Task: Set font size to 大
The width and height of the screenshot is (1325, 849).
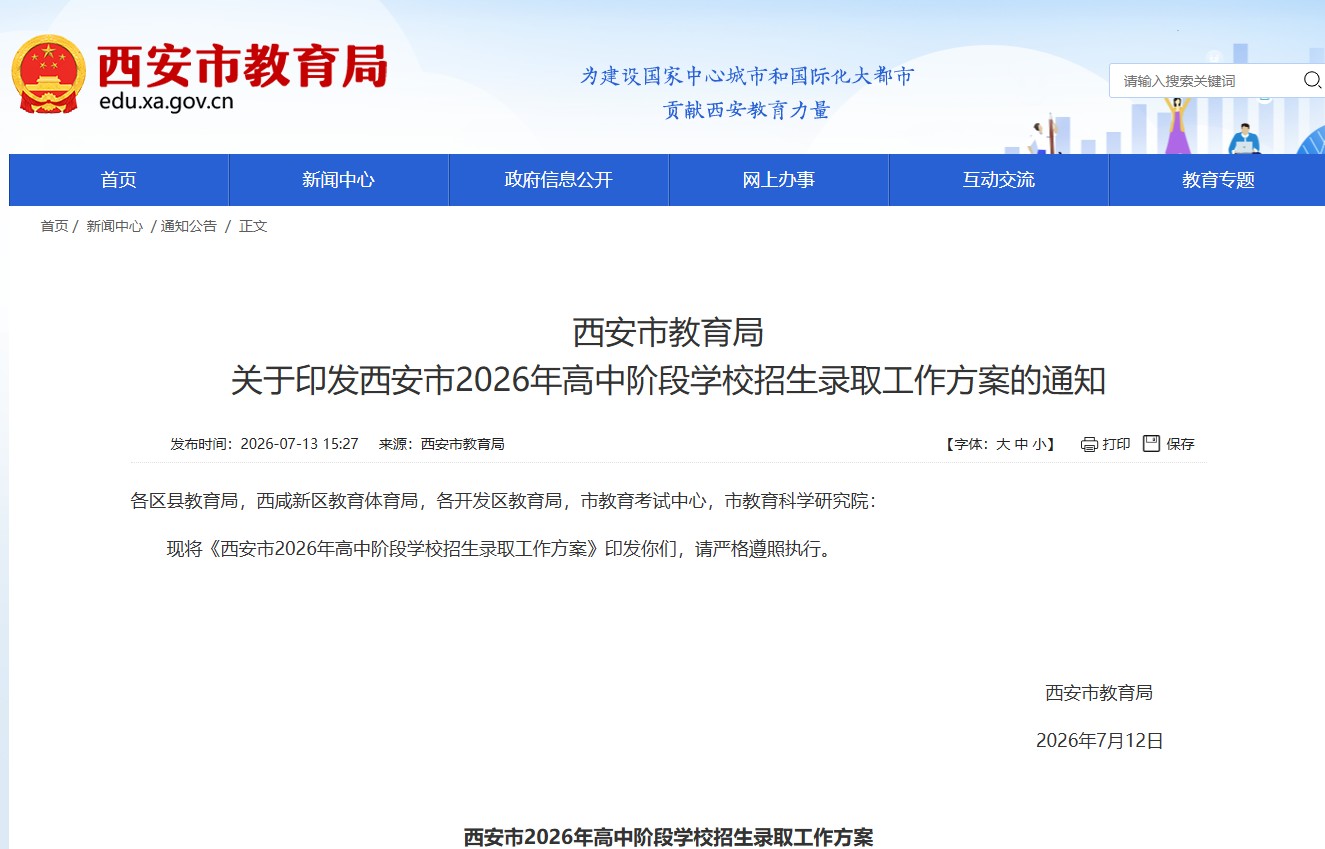Action: pos(1003,444)
